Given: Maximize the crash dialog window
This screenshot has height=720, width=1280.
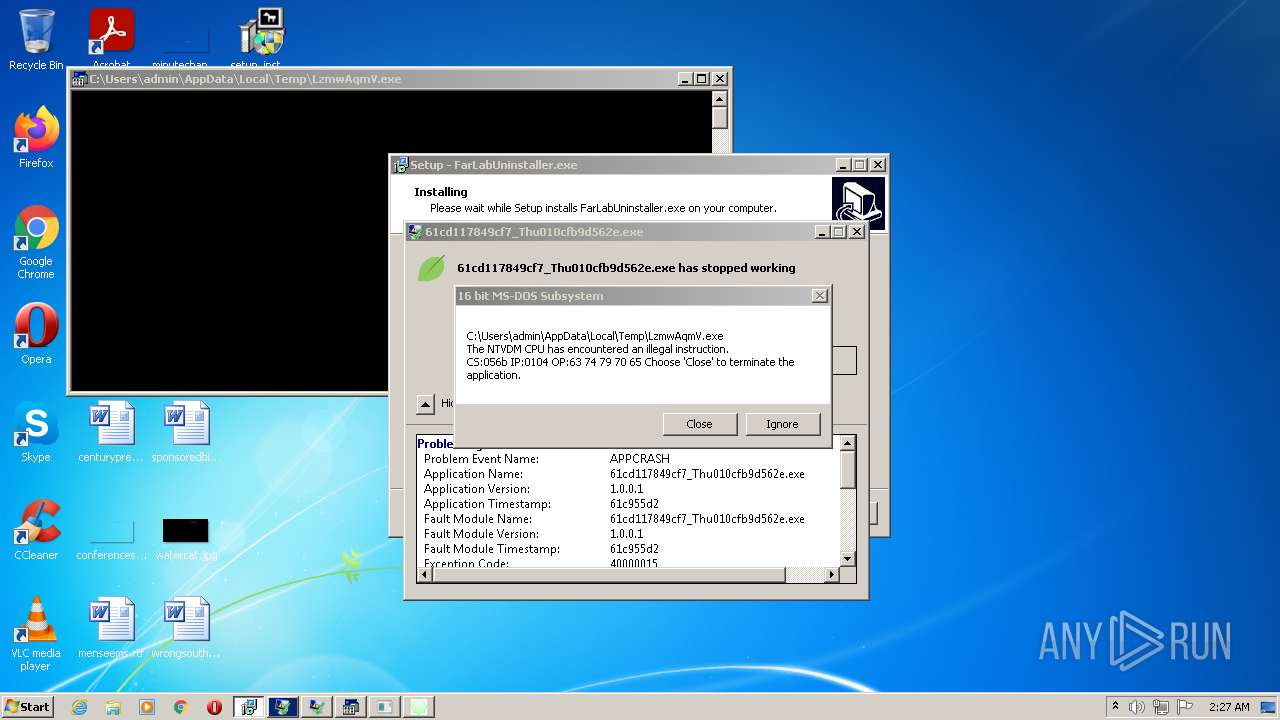Looking at the screenshot, I should point(838,232).
